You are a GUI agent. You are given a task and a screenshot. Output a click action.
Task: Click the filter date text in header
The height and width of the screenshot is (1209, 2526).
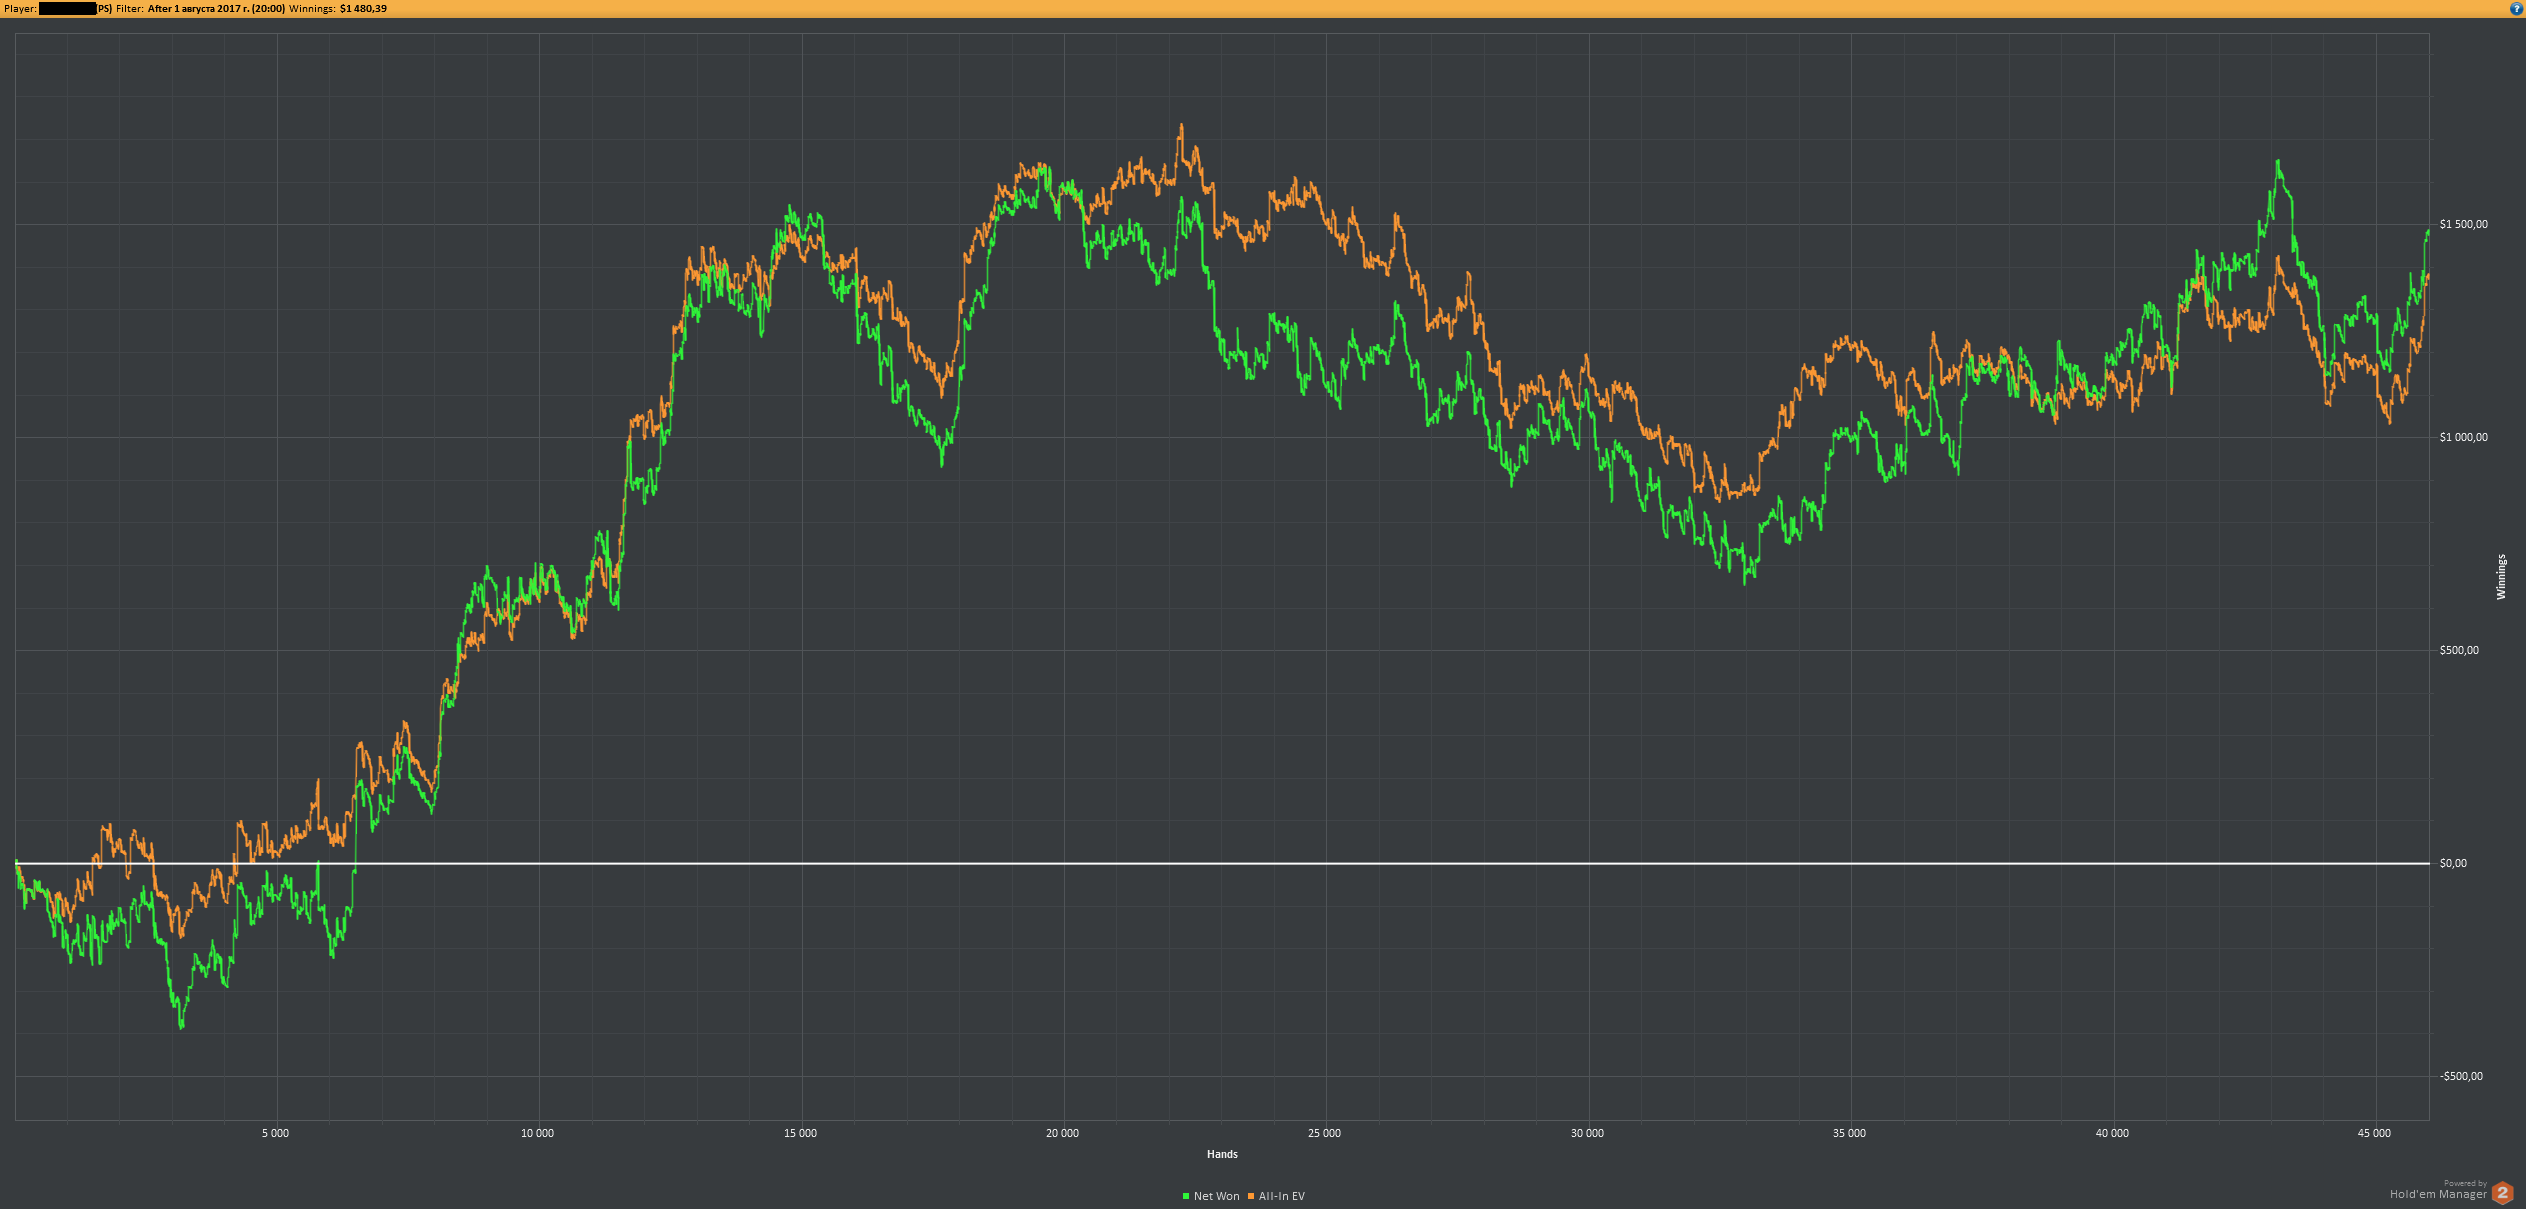click(x=216, y=9)
